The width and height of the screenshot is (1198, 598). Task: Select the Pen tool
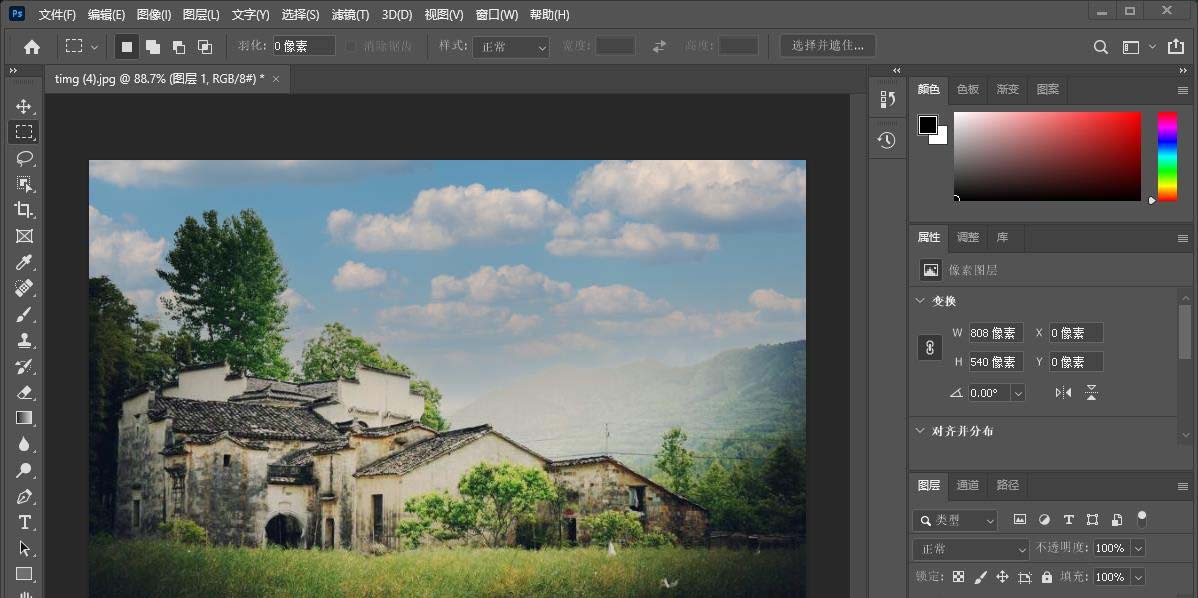24,496
